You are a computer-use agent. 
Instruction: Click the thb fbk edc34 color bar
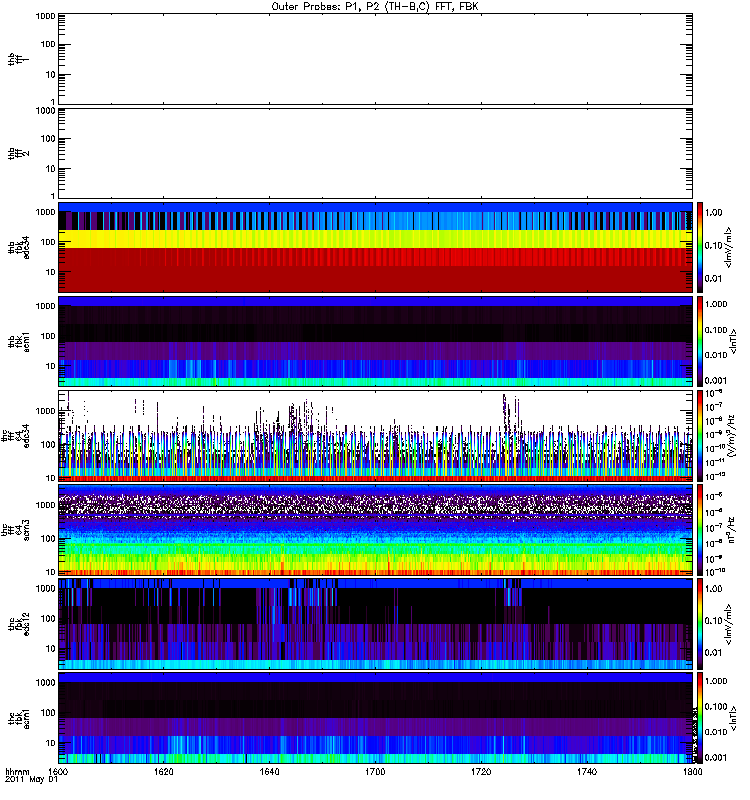701,247
